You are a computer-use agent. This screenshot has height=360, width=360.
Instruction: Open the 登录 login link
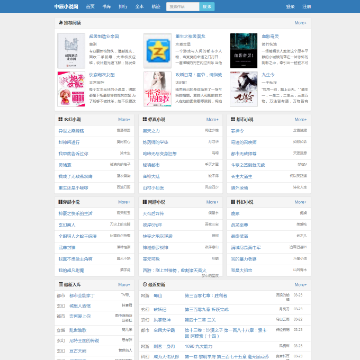290,7
